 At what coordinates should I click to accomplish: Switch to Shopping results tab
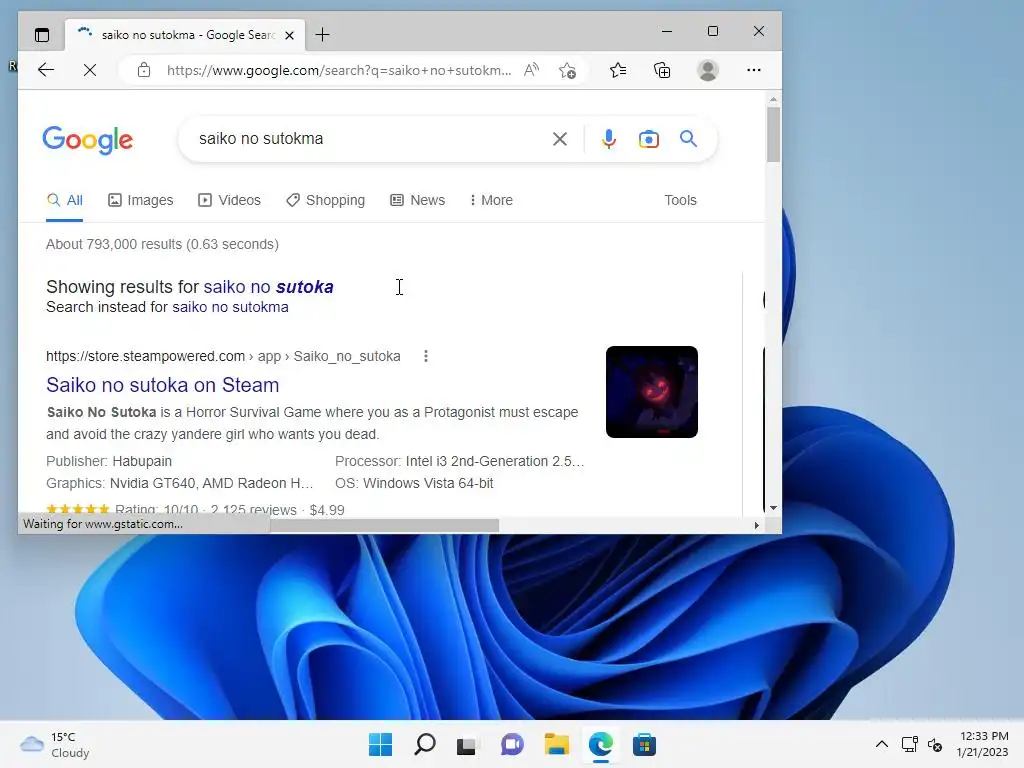click(325, 200)
